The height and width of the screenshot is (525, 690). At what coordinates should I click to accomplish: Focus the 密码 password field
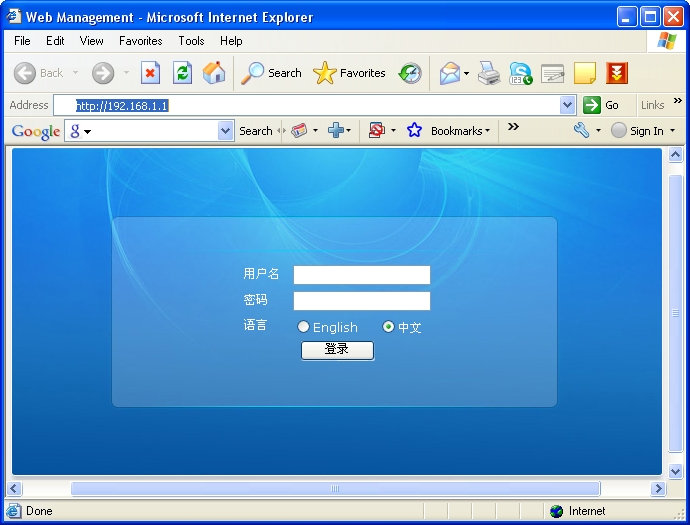pyautogui.click(x=362, y=301)
